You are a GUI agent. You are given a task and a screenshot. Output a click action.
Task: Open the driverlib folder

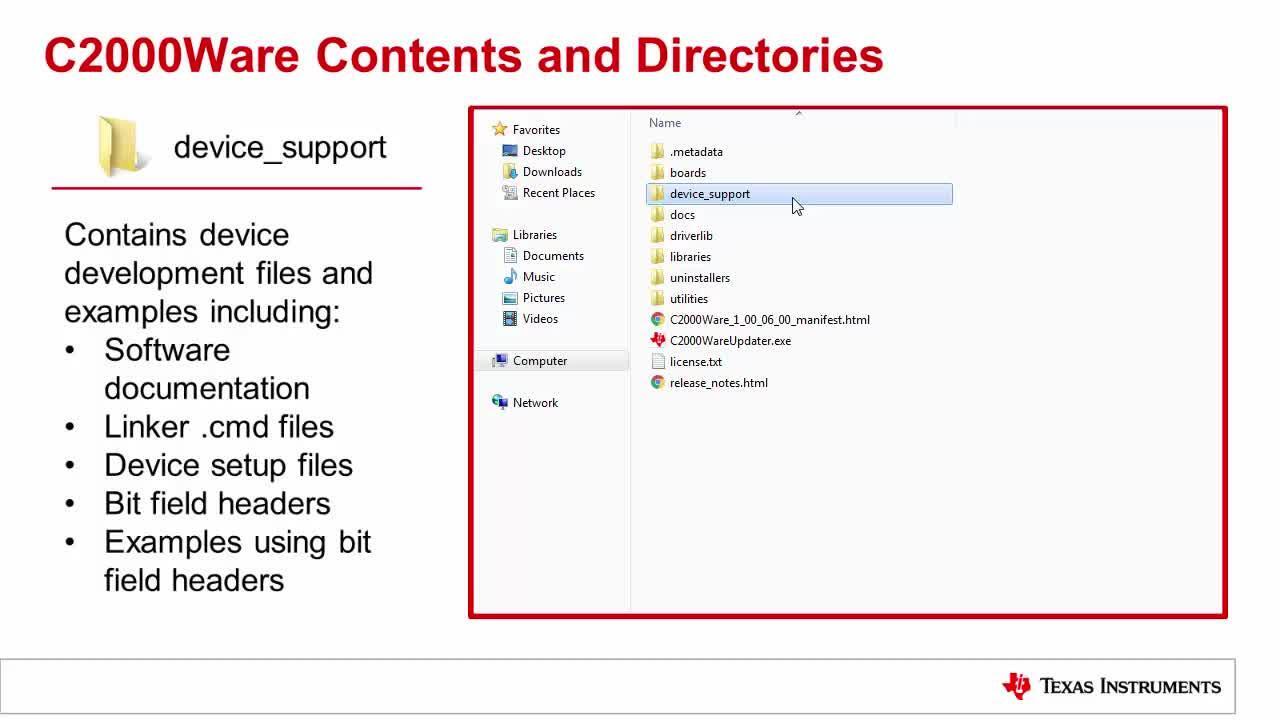tap(691, 236)
